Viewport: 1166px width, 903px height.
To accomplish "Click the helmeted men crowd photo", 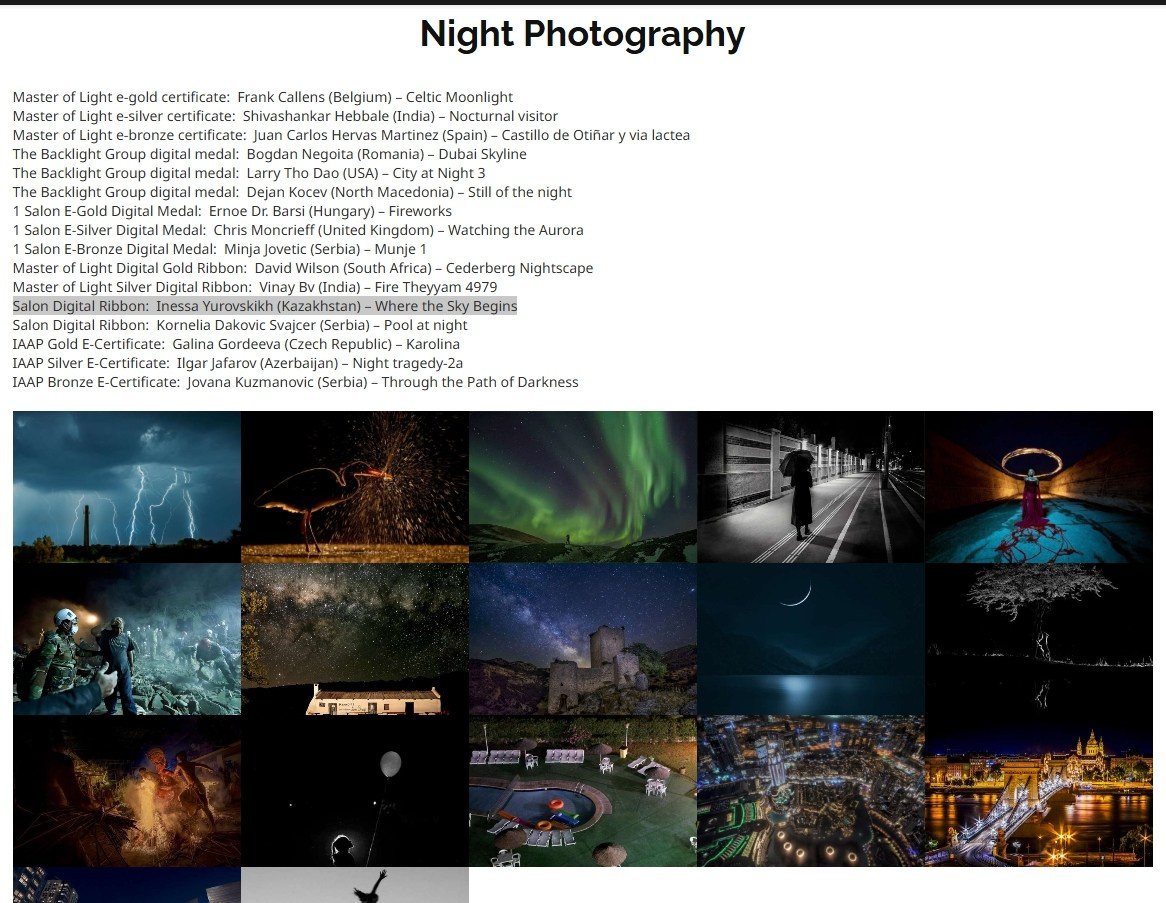I will 127,639.
